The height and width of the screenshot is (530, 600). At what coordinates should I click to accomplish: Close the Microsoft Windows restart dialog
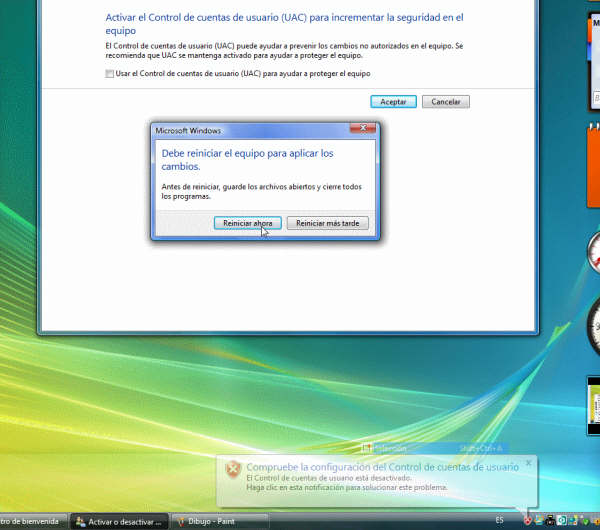point(363,128)
